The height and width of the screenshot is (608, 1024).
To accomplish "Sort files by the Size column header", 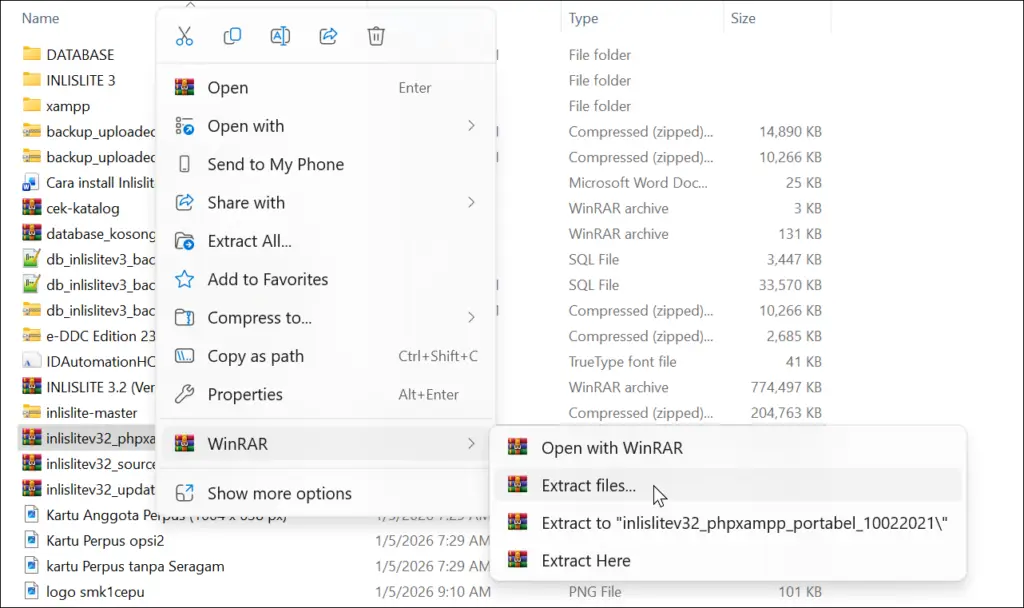I will click(x=743, y=18).
